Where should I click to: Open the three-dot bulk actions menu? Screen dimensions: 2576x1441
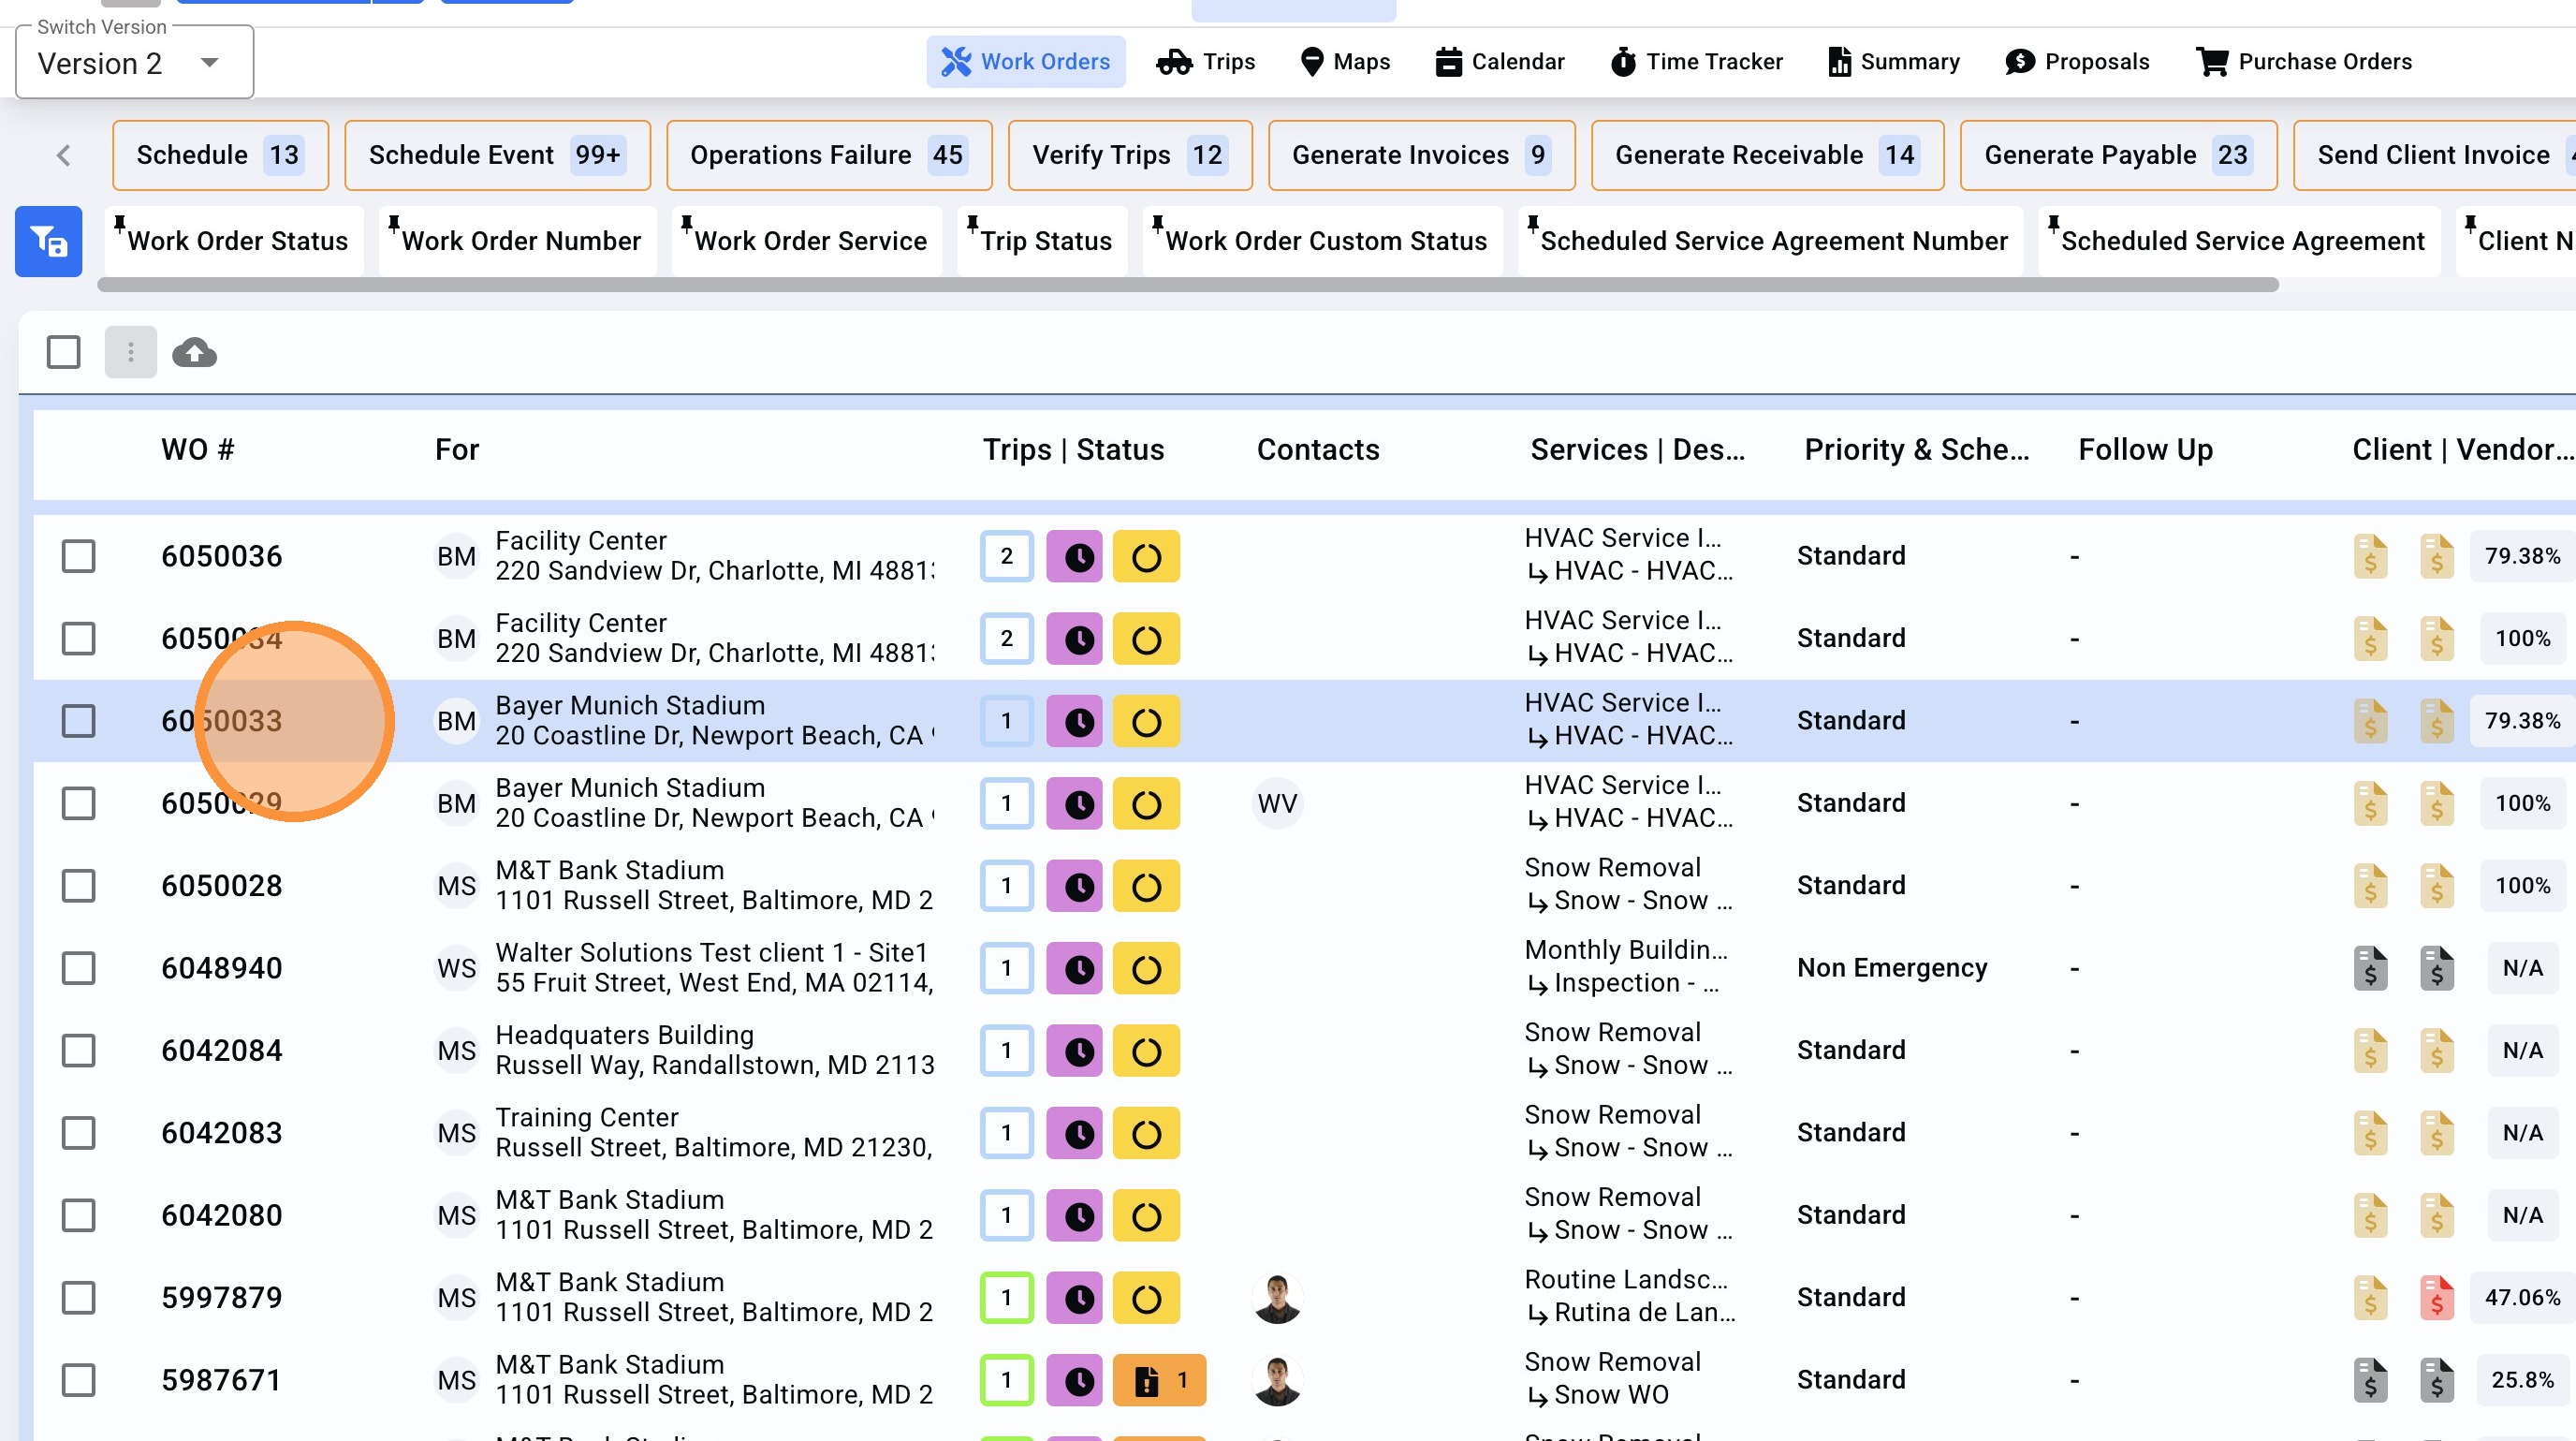(130, 352)
